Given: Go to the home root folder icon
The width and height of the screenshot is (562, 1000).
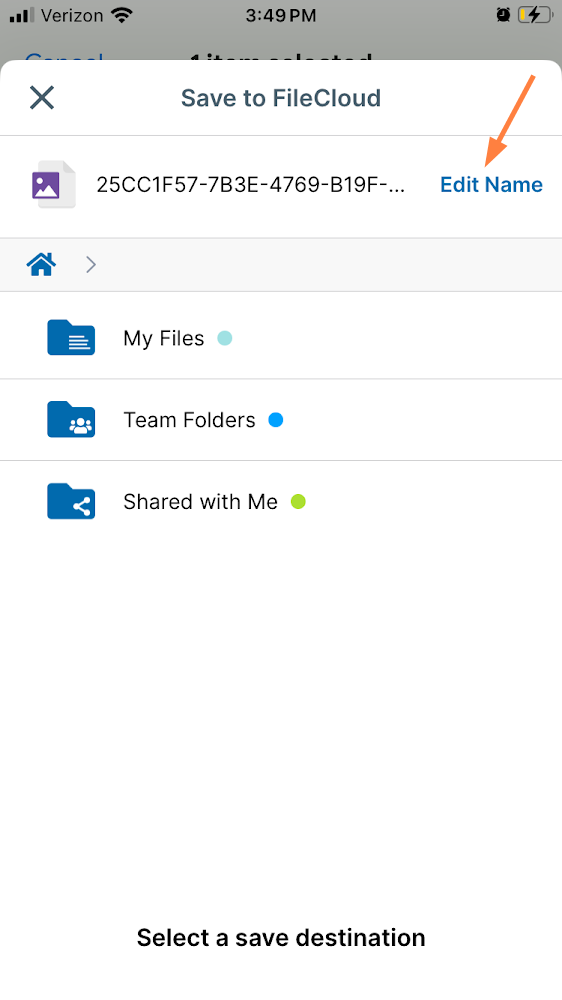Looking at the screenshot, I should tap(41, 263).
